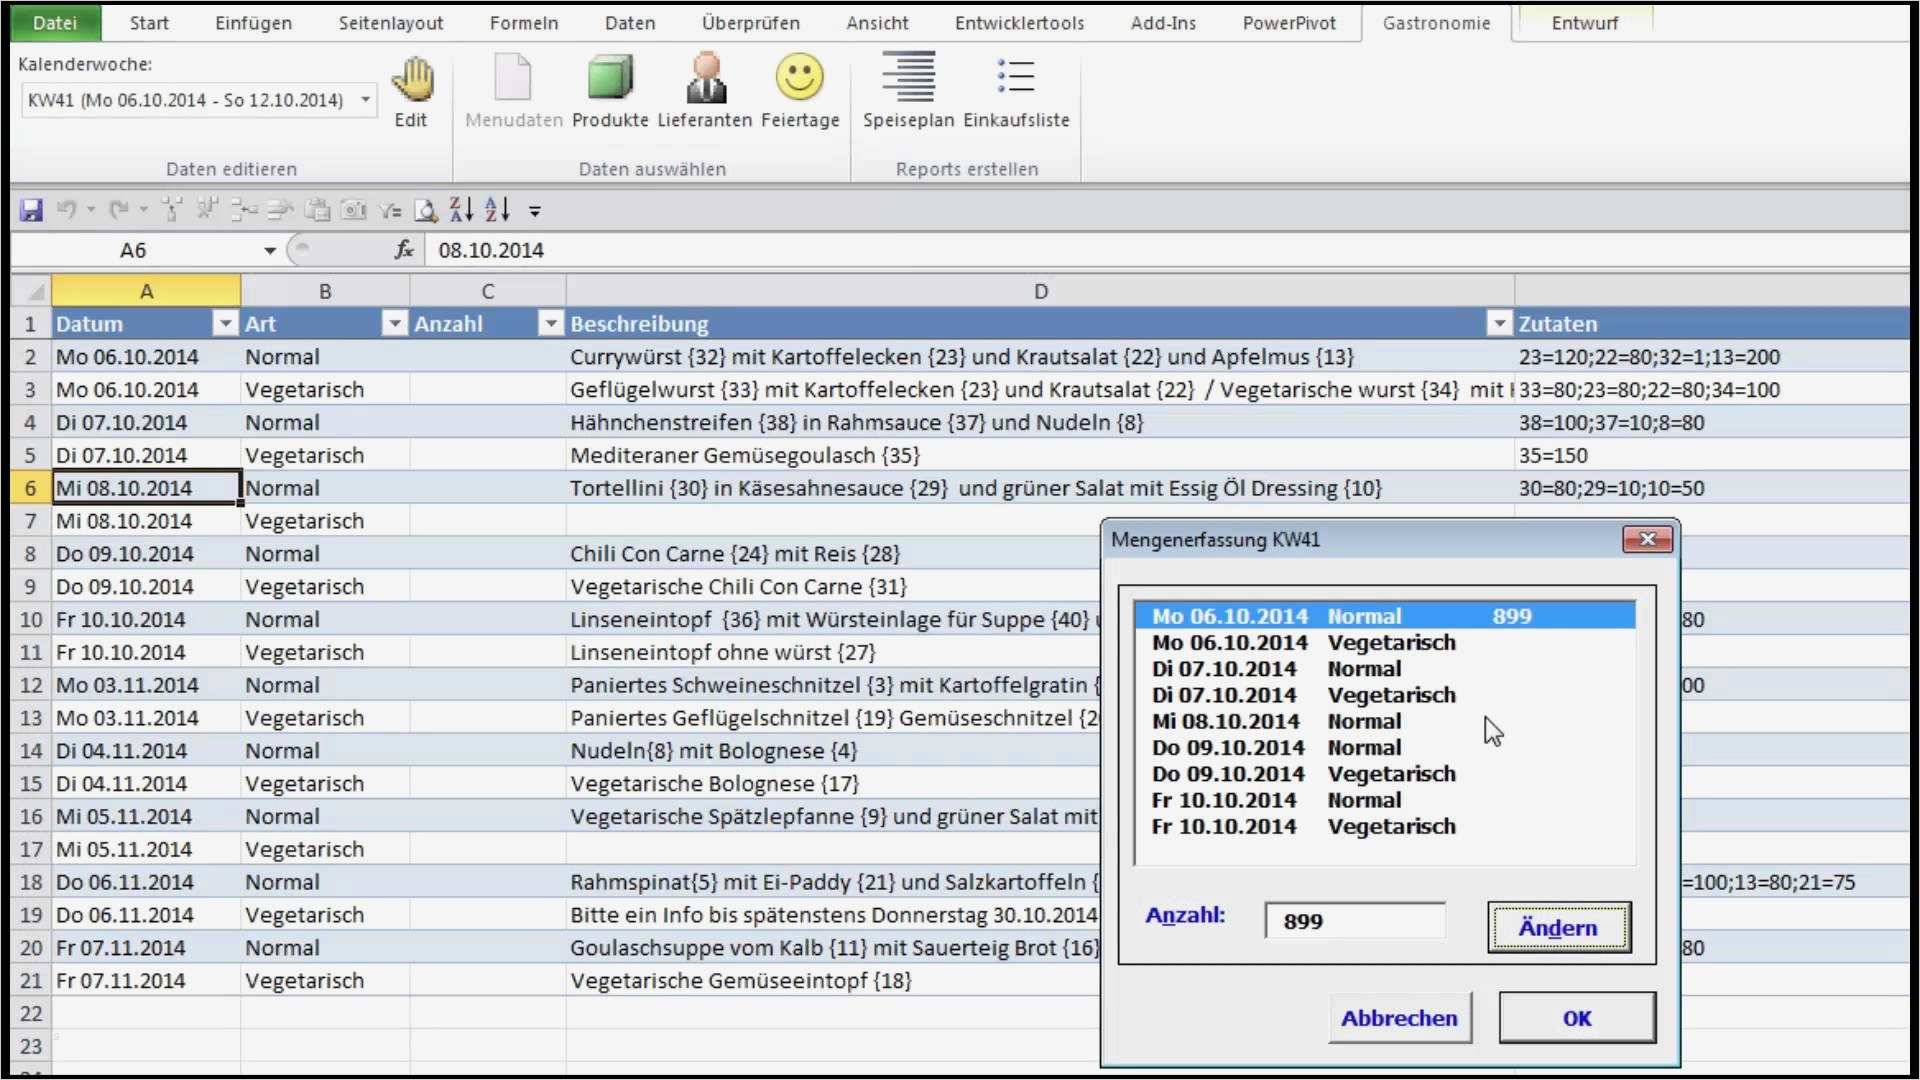This screenshot has width=1920, height=1080.
Task: Open the Beschreibung filter arrow
Action: (1498, 324)
